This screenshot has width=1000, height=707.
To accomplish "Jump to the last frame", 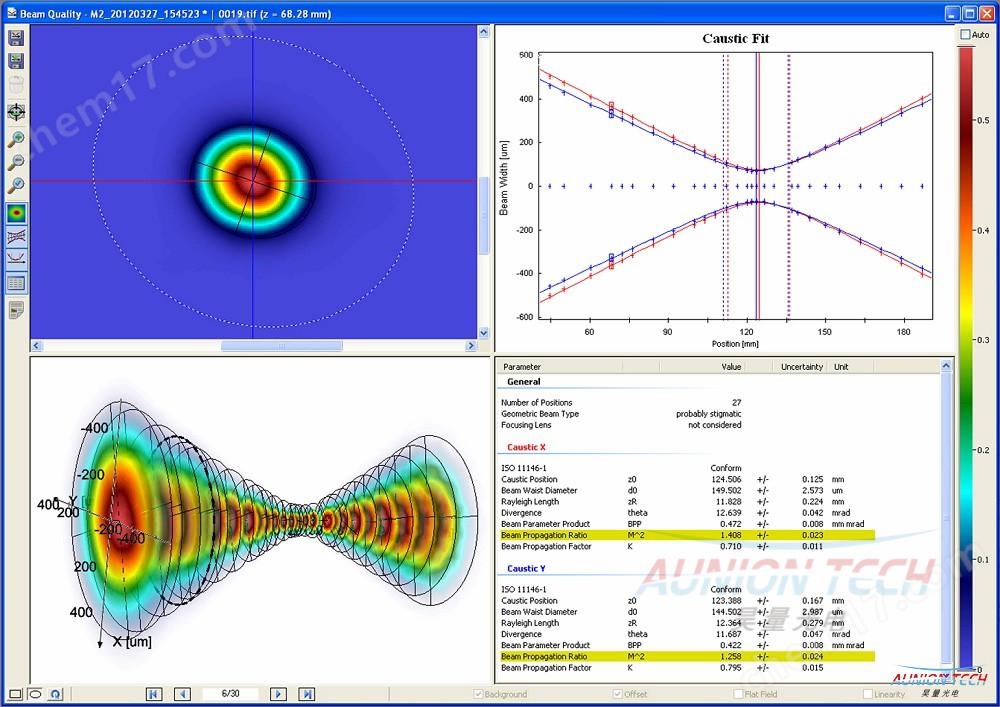I will pos(307,694).
